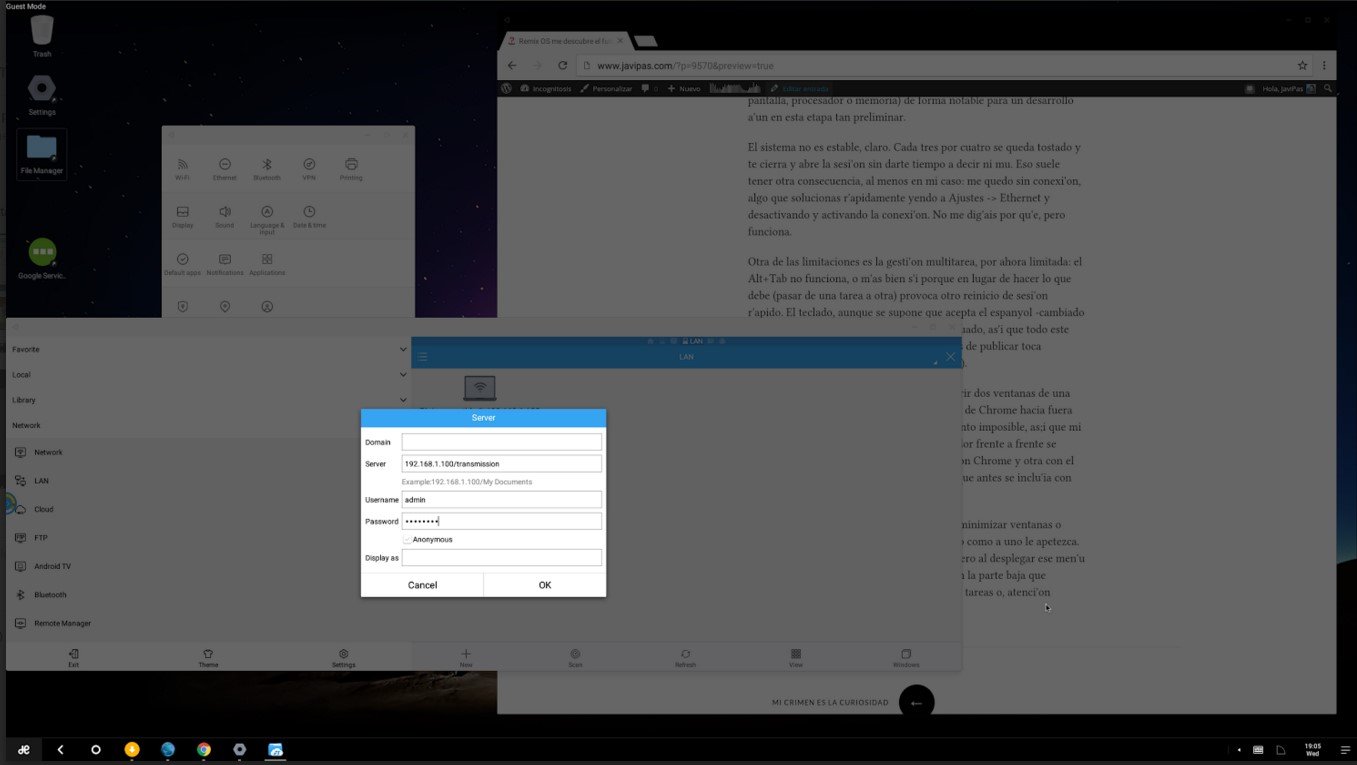Select Android TV sidebar item

(x=52, y=567)
